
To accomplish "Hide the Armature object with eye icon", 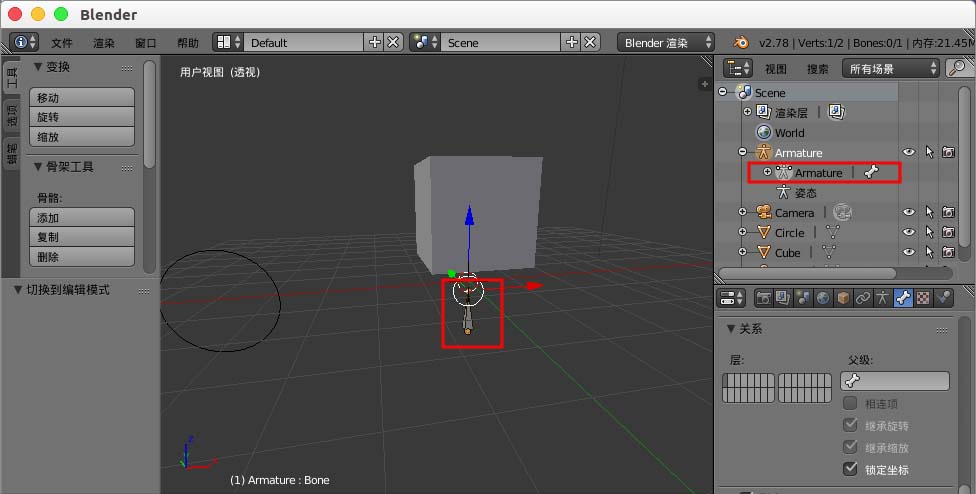I will tap(909, 152).
